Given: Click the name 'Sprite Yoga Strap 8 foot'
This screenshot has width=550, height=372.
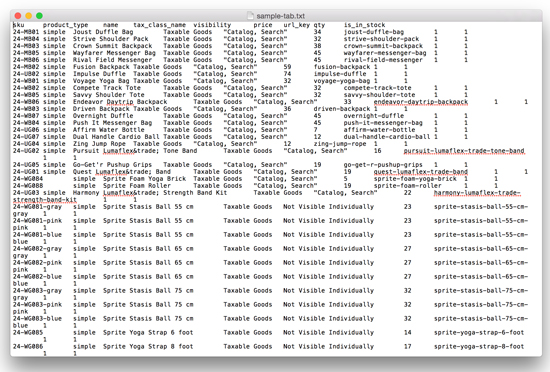Looking at the screenshot, I should click(x=148, y=347).
